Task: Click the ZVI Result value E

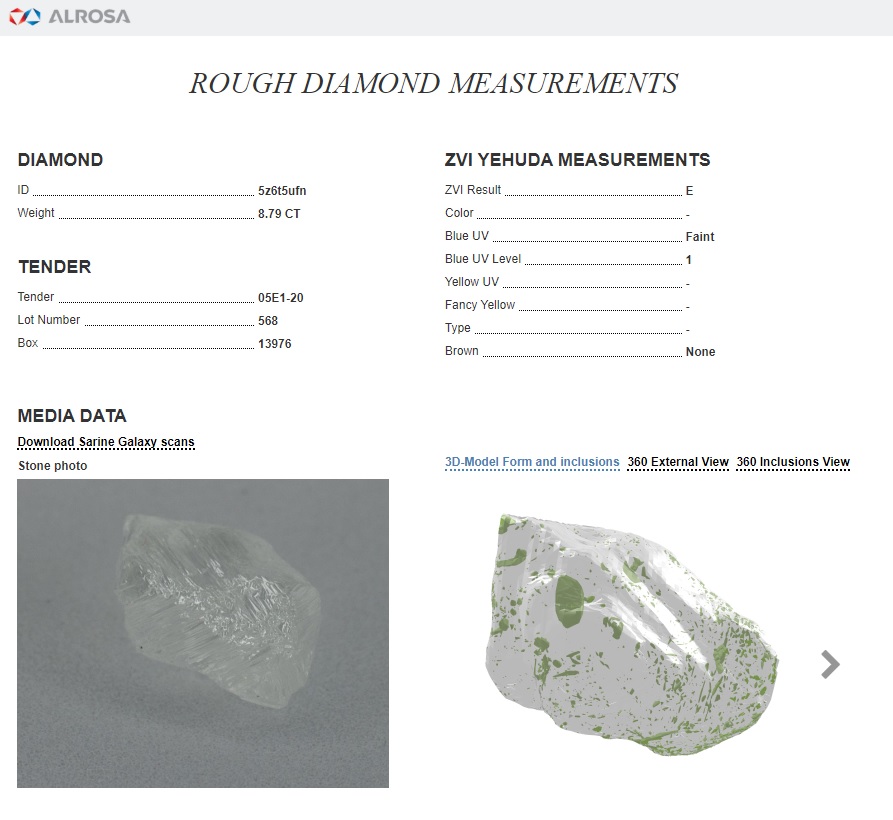Action: (x=689, y=190)
